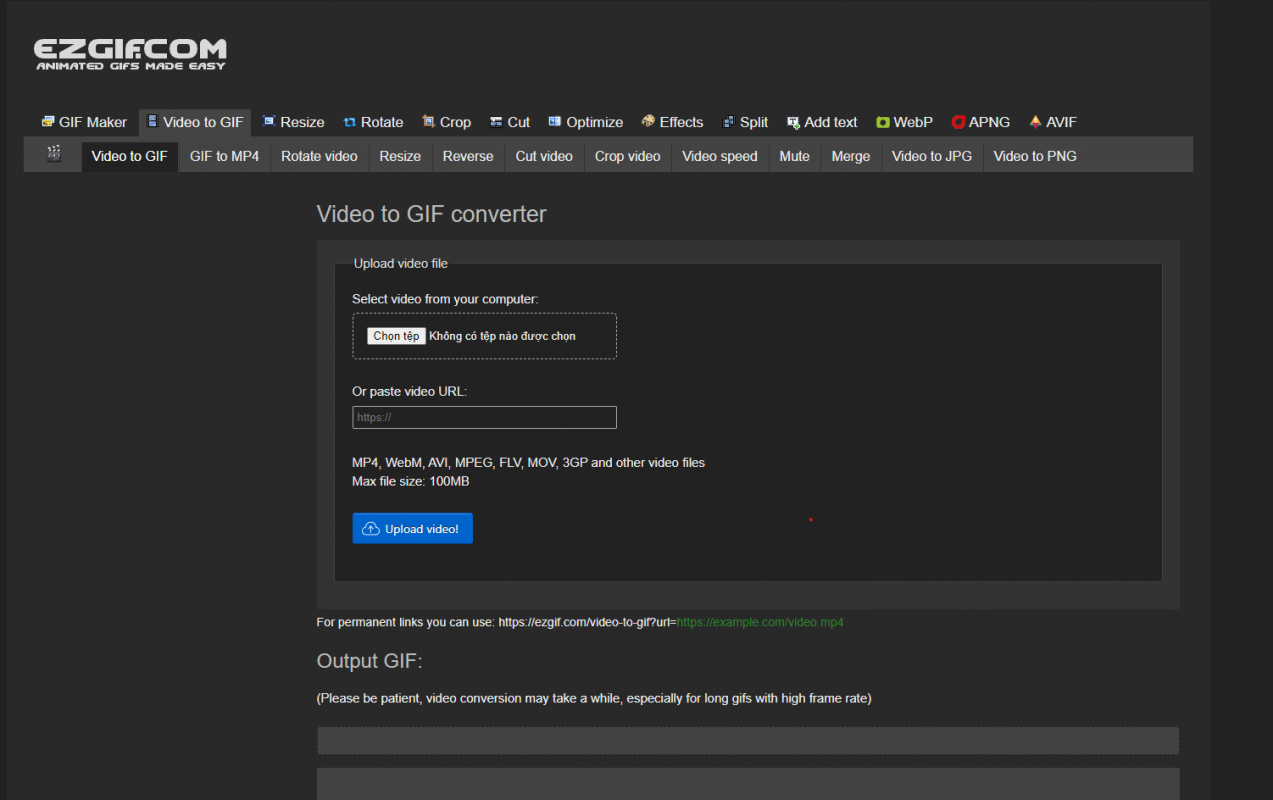Screen dimensions: 1273x800
Task: Click the AVIF icon
Action: pyautogui.click(x=1035, y=122)
